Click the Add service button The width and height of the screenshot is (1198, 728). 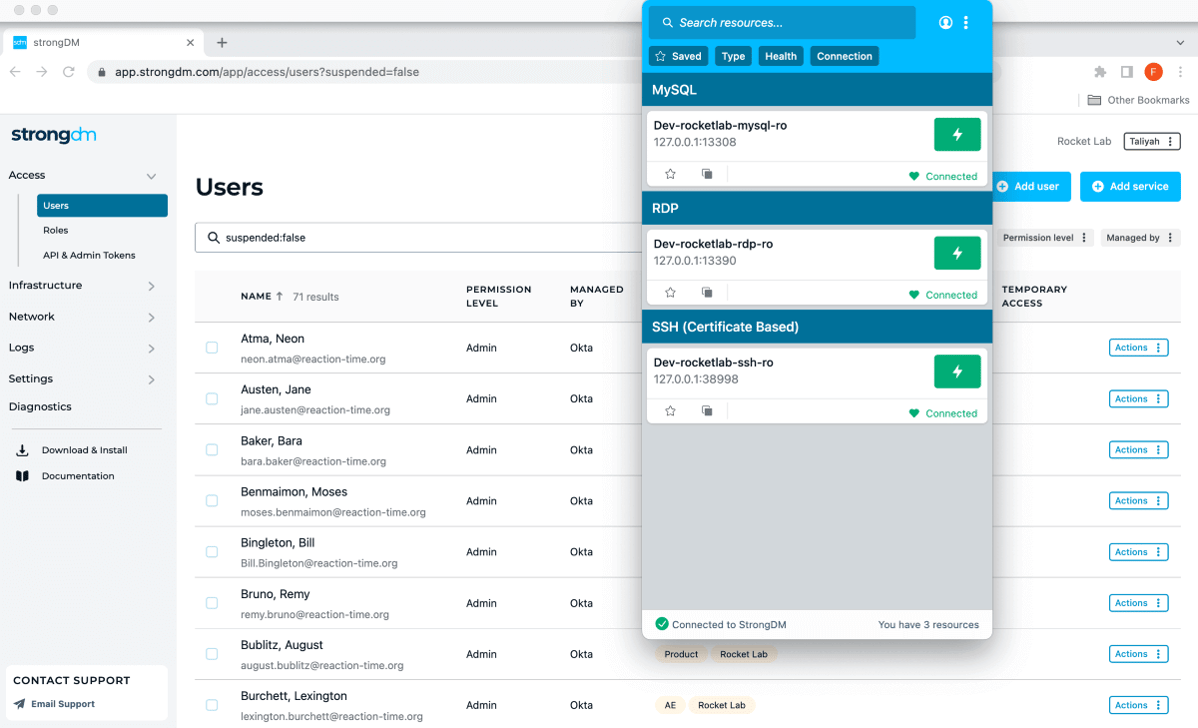pos(1130,186)
